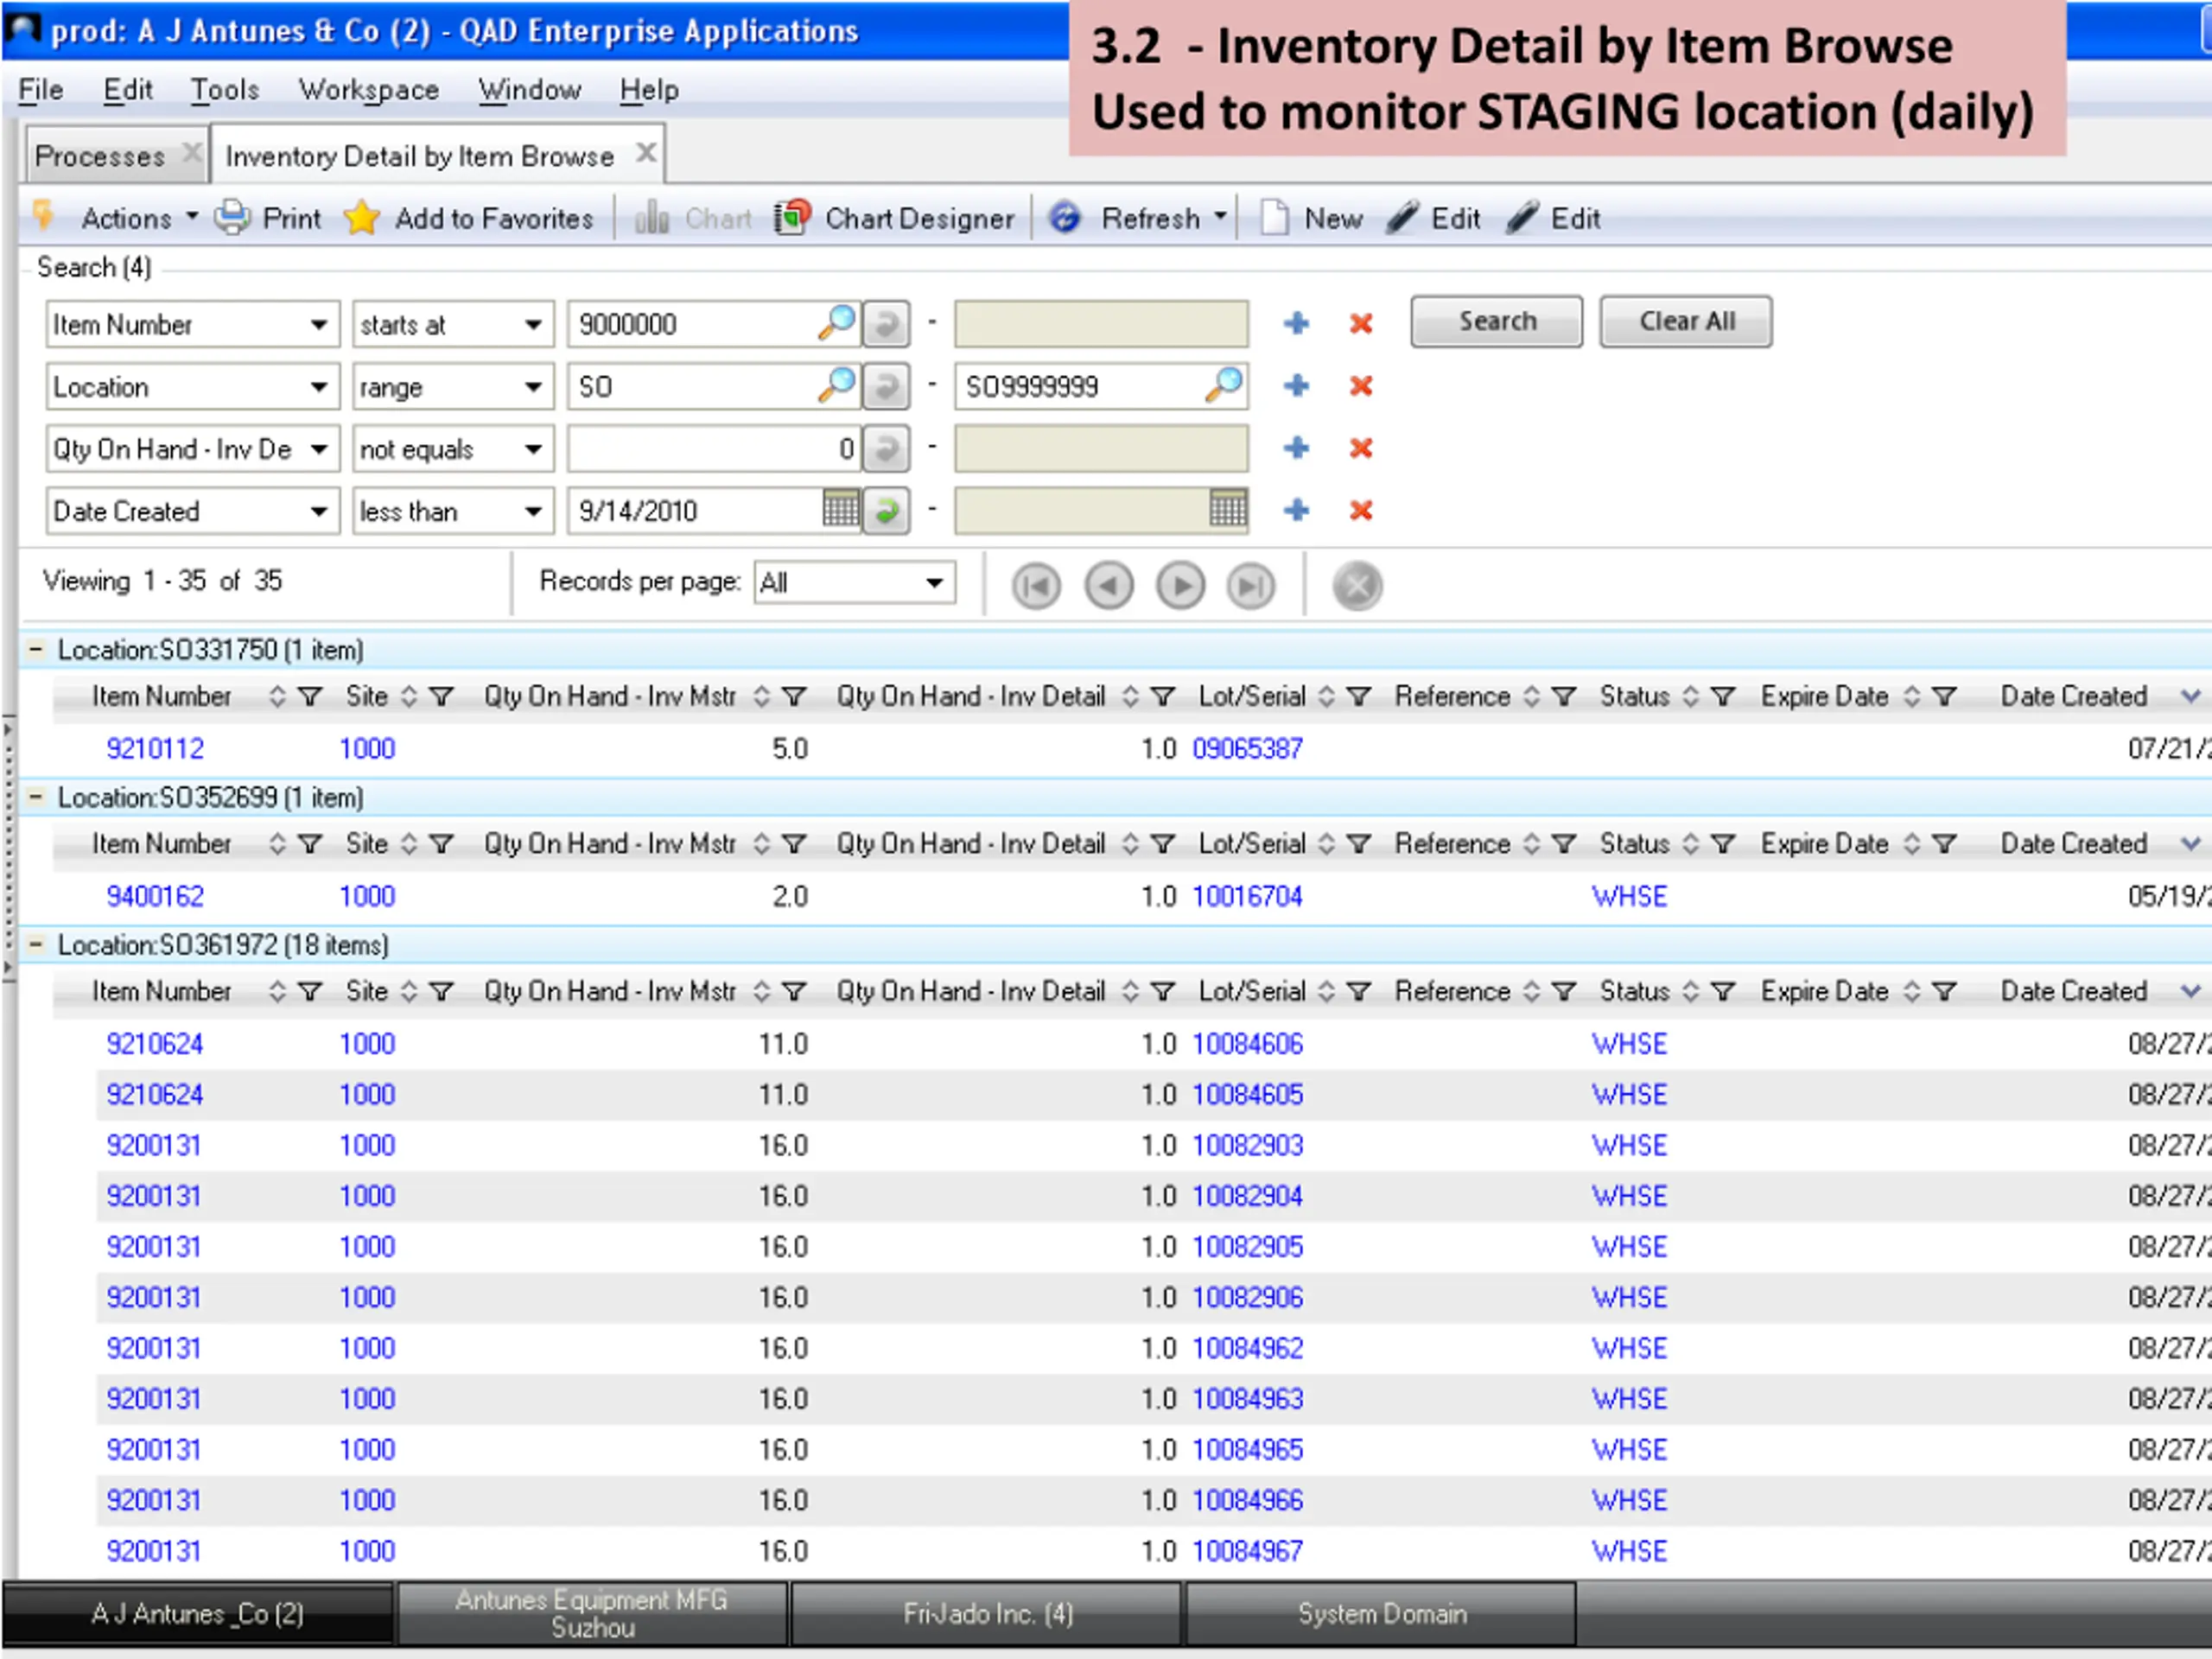Open Chart Designer from the toolbar
Image resolution: width=2212 pixels, height=1659 pixels.
(894, 218)
